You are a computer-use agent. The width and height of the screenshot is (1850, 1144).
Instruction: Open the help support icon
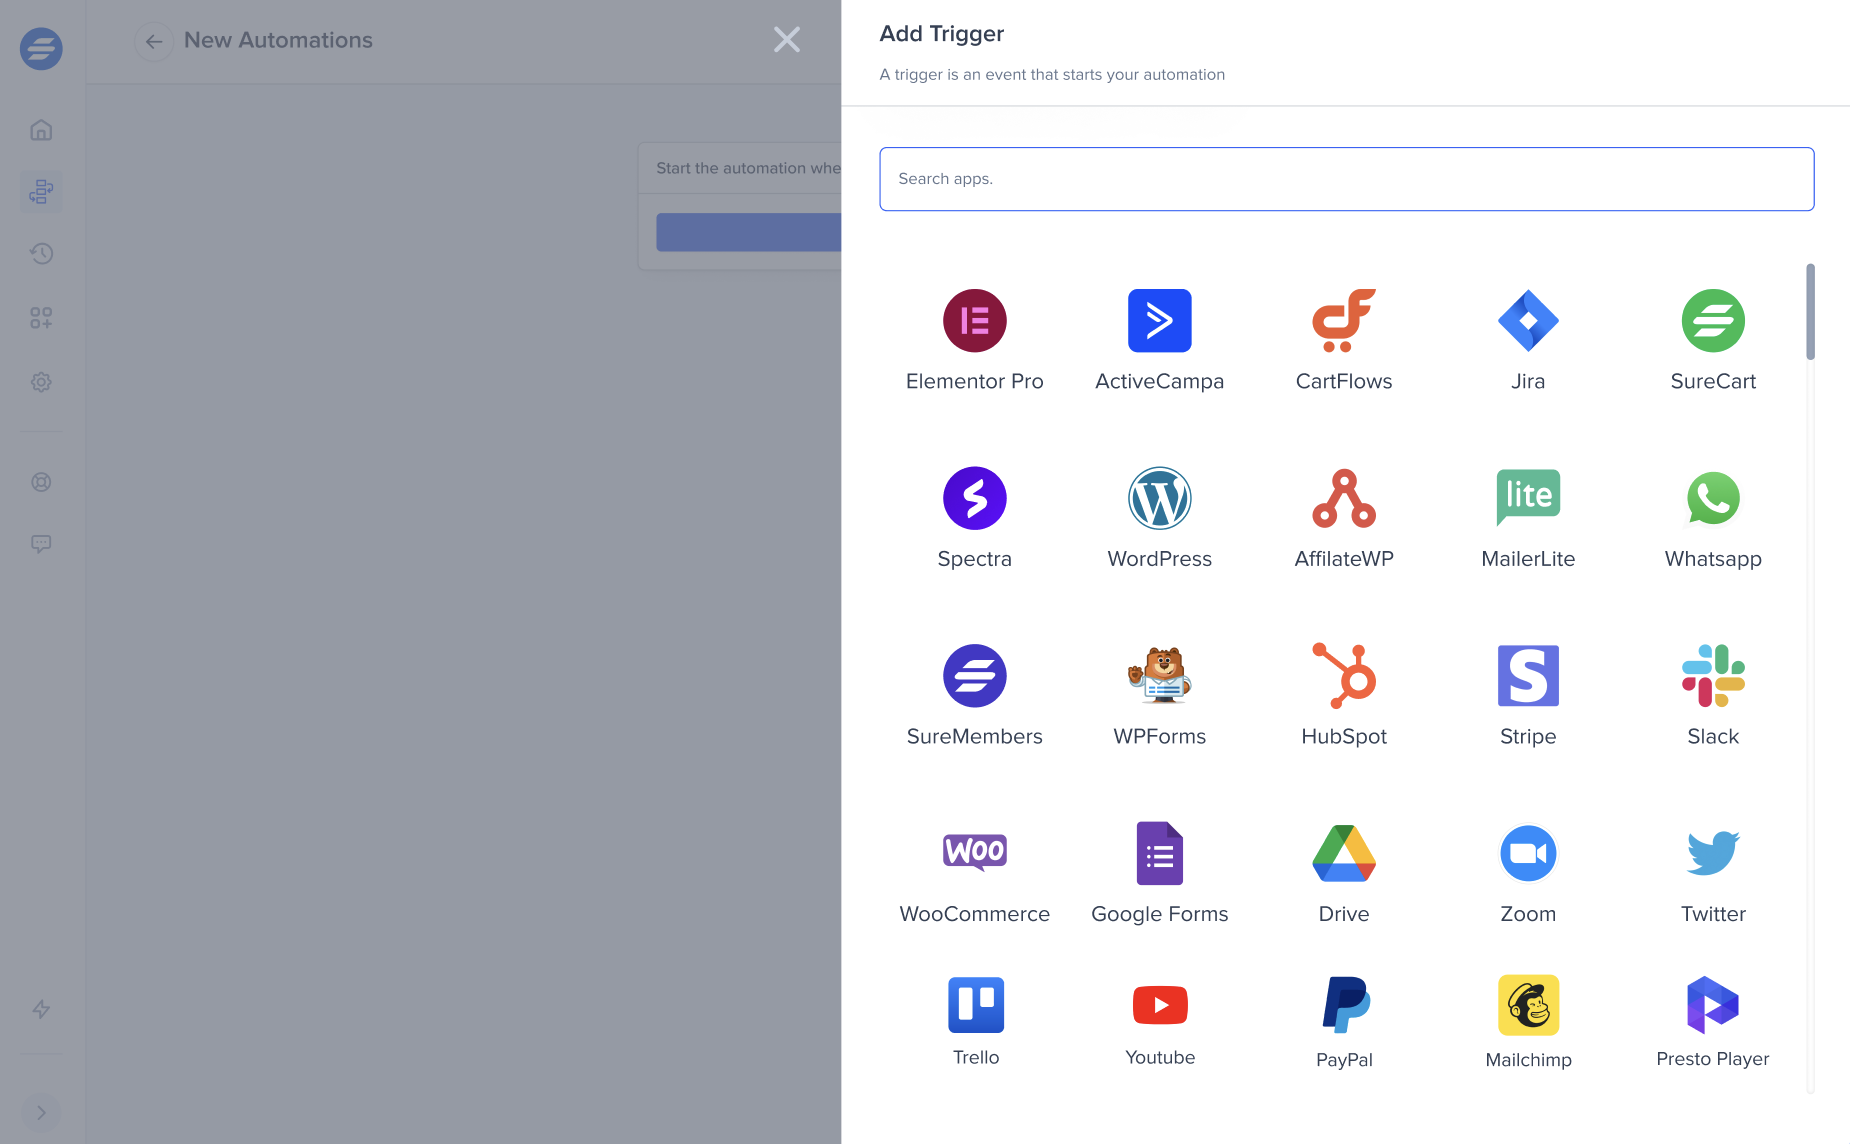tap(41, 481)
